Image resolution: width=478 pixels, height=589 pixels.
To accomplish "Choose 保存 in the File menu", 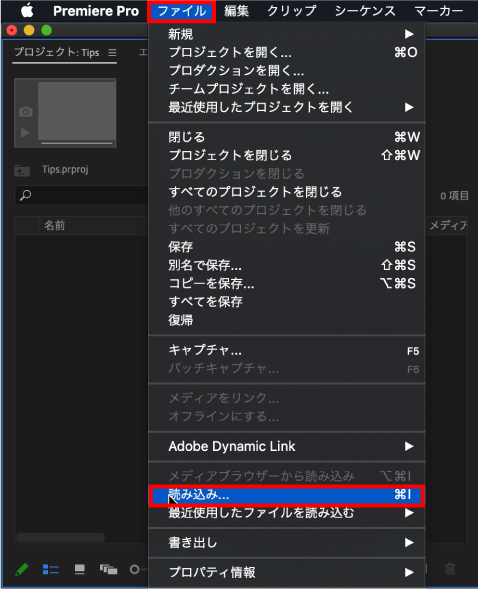I will 287,247.
